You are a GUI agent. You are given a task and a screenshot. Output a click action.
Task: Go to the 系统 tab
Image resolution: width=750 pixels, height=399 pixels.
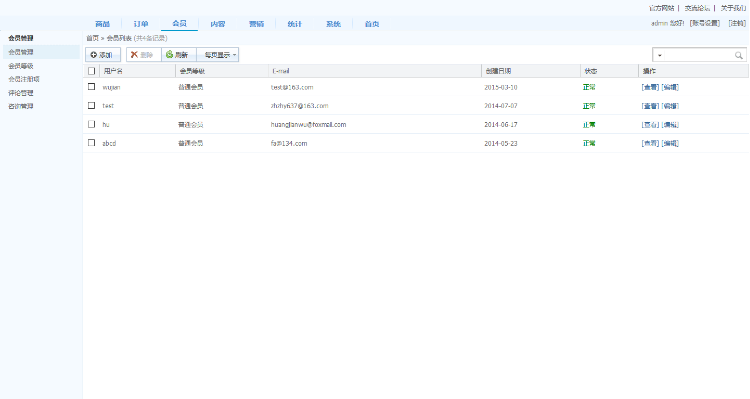333,24
